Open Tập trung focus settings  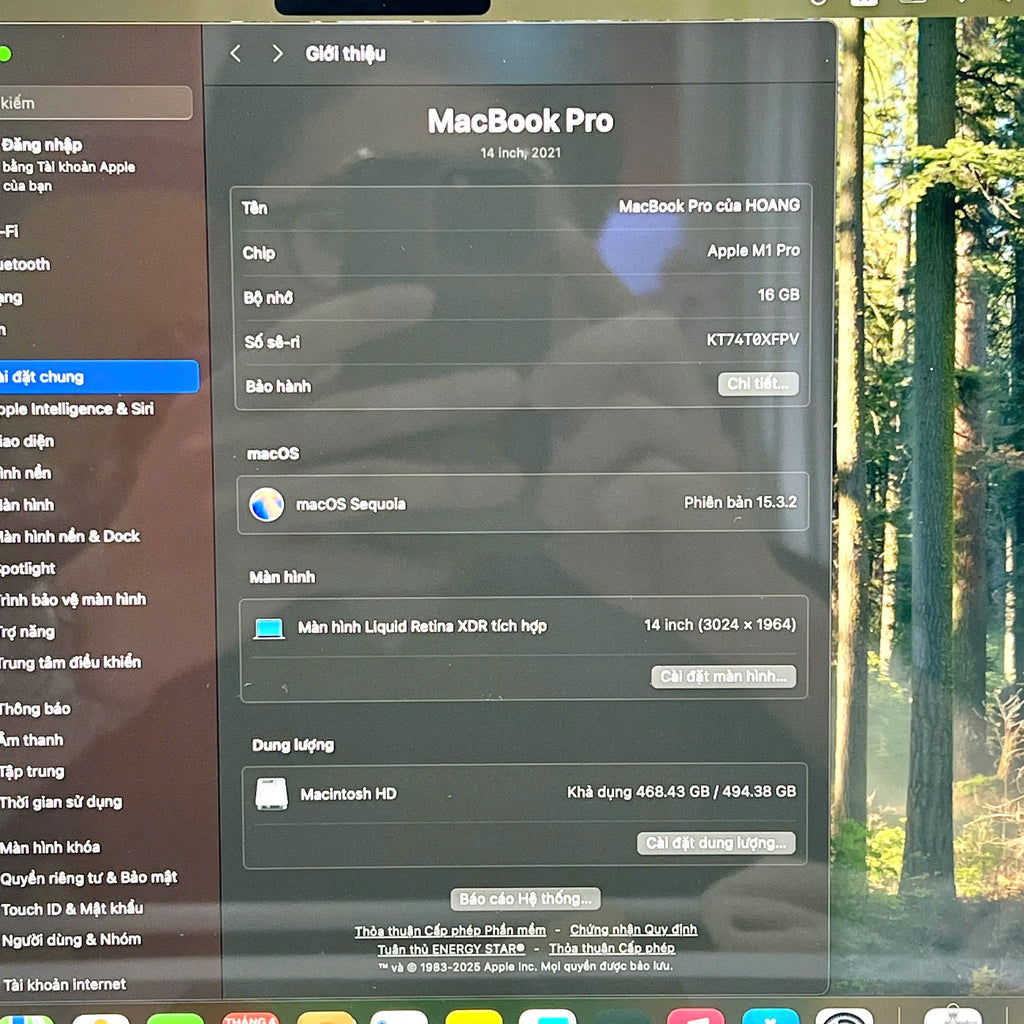click(33, 771)
